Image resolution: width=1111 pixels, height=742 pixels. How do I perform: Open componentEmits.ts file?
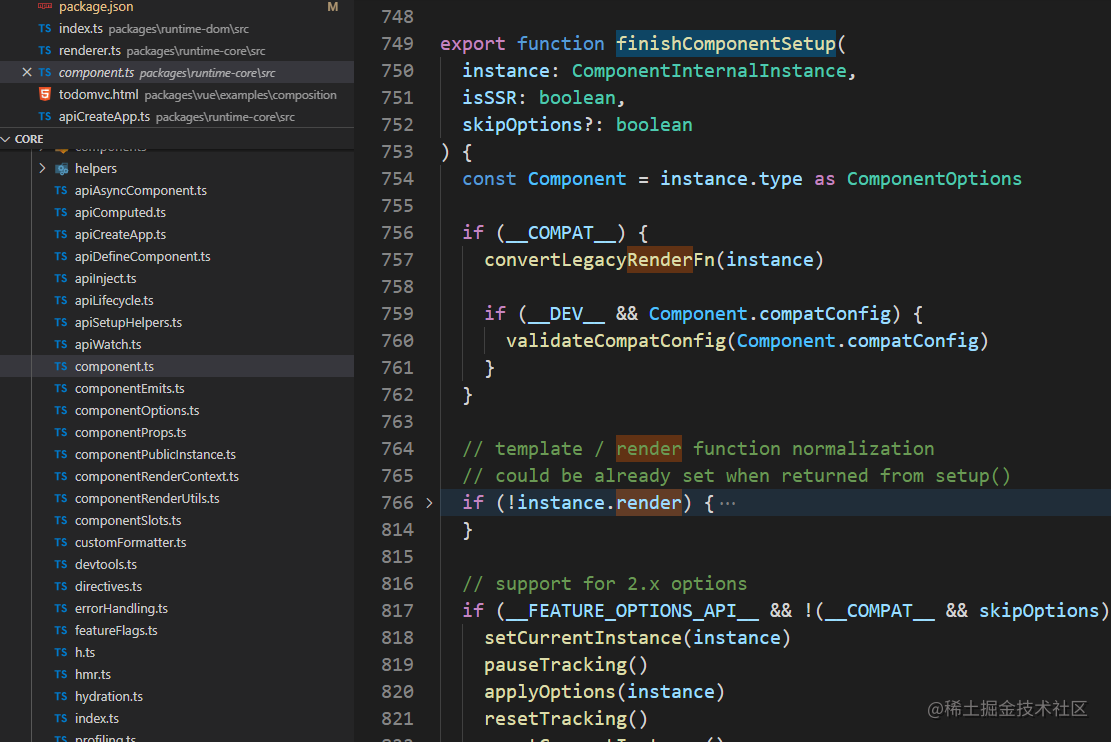pos(130,388)
